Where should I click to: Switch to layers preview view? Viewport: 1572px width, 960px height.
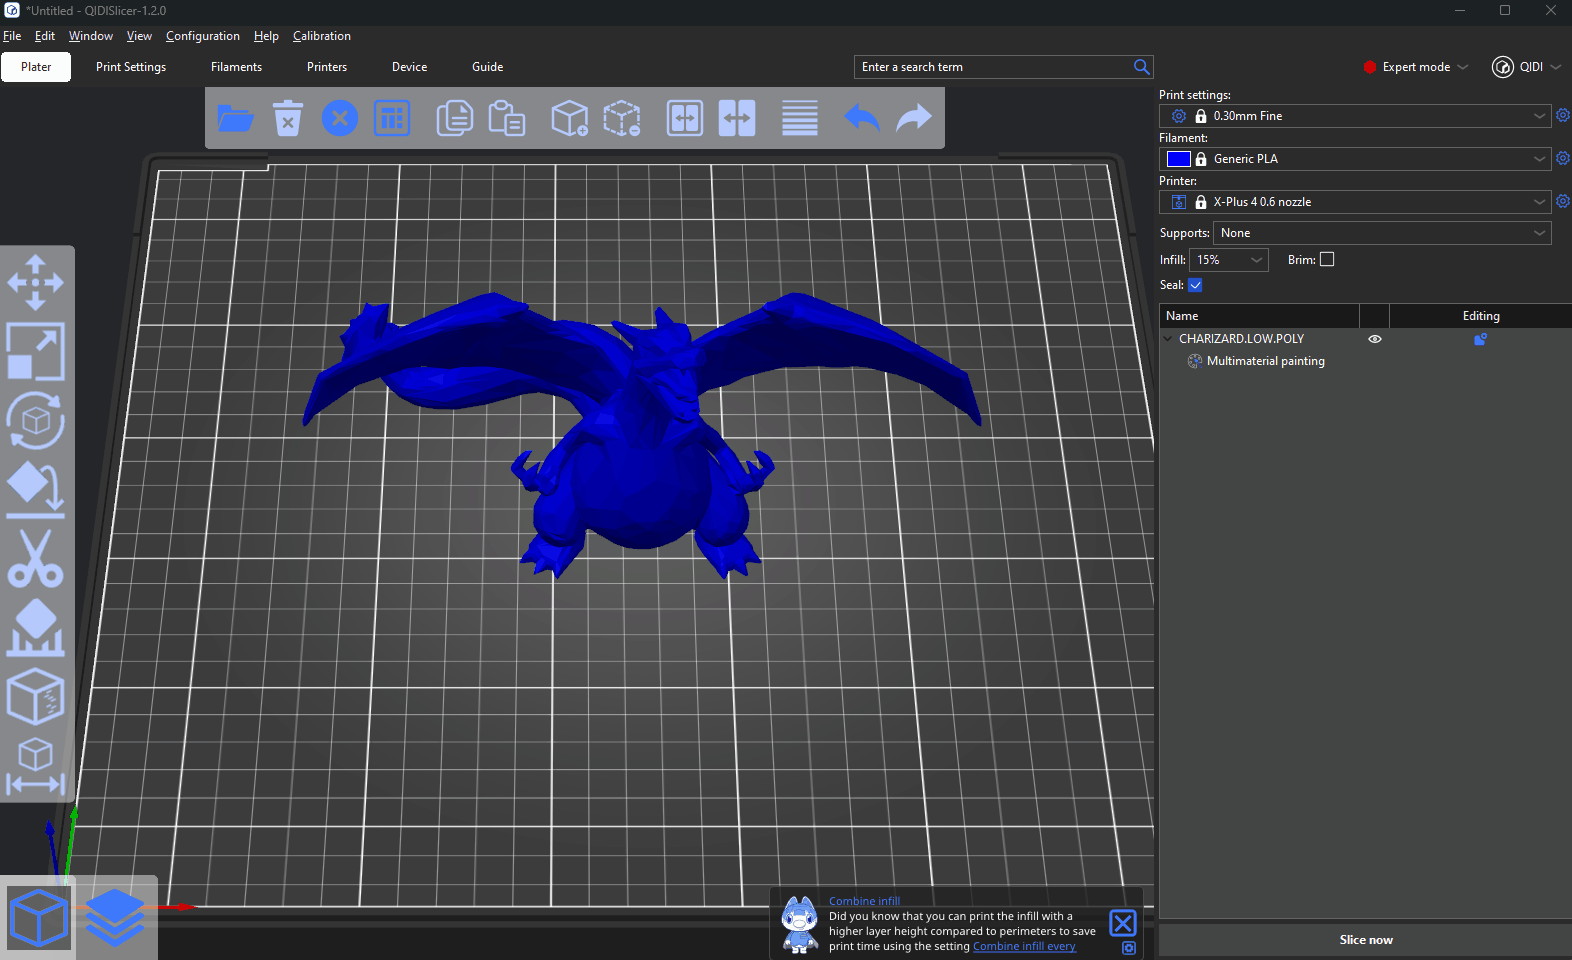[x=115, y=918]
